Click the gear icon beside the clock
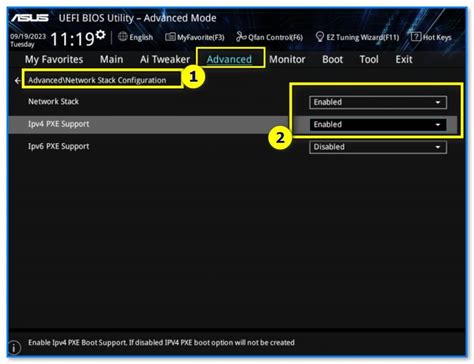474x364 pixels. [x=100, y=35]
